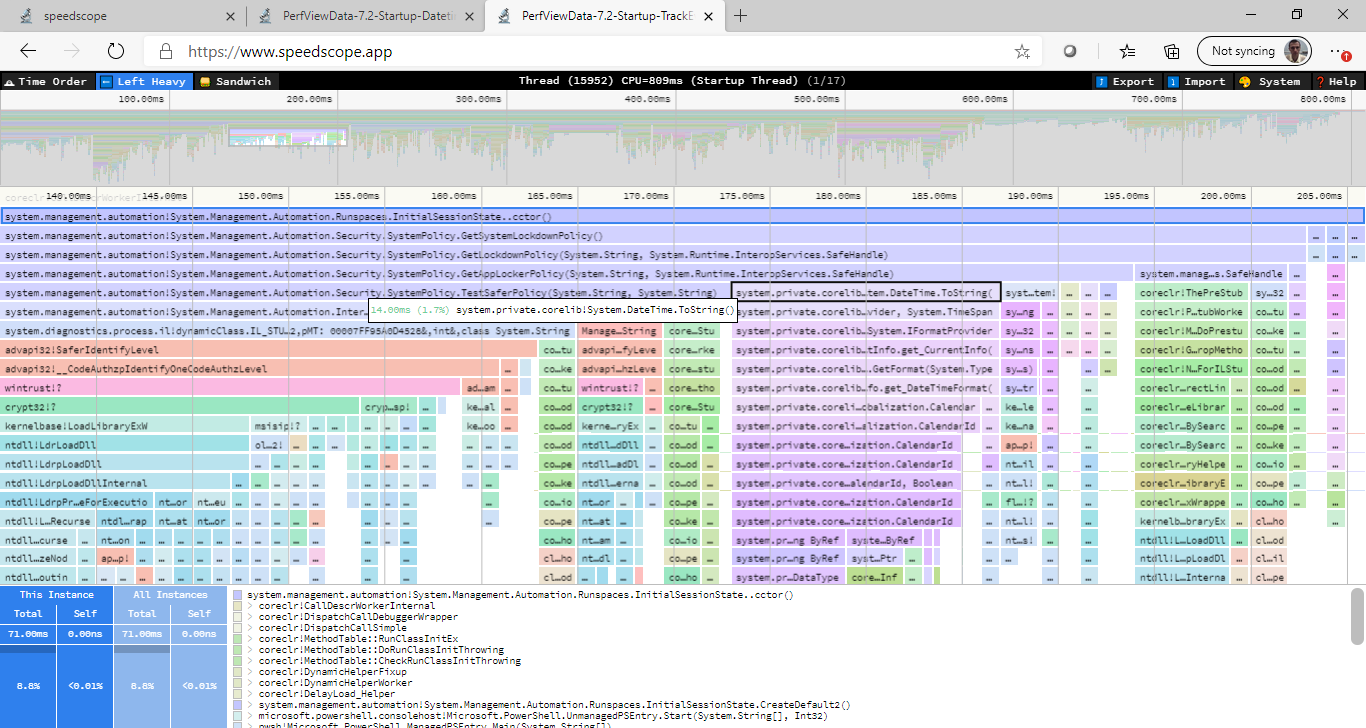This screenshot has height=728, width=1366.
Task: Import a profile with Import button
Action: pos(1196,81)
